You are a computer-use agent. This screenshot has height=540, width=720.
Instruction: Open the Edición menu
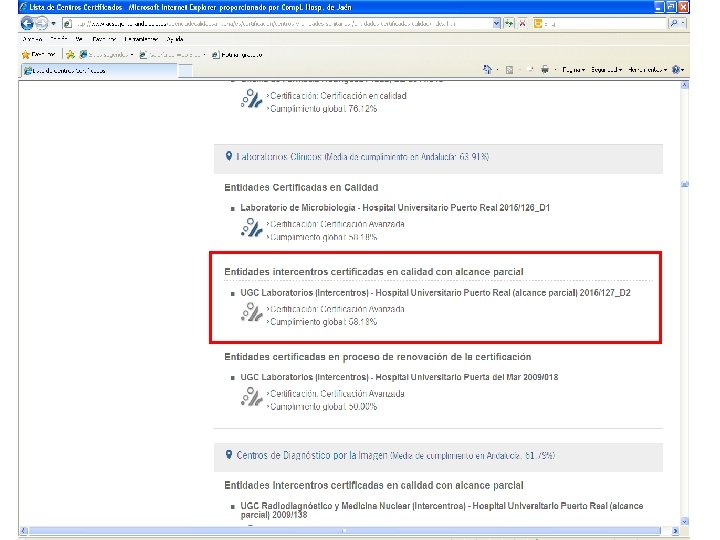tap(59, 39)
